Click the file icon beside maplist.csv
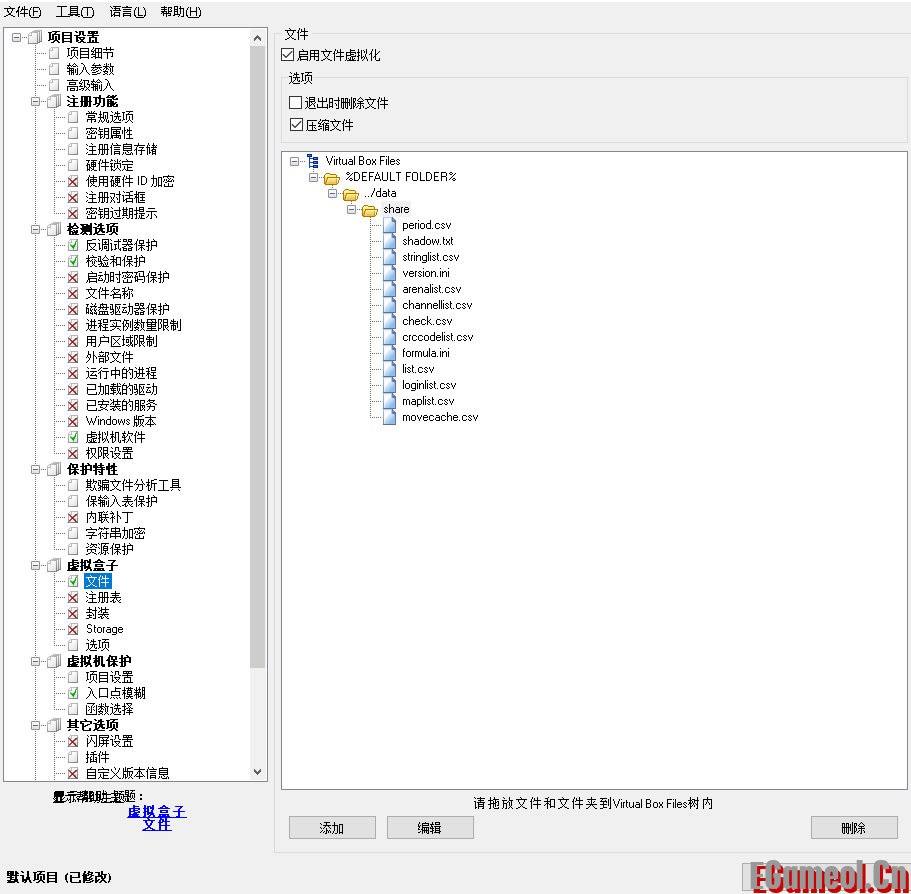The width and height of the screenshot is (911, 894). tap(388, 400)
